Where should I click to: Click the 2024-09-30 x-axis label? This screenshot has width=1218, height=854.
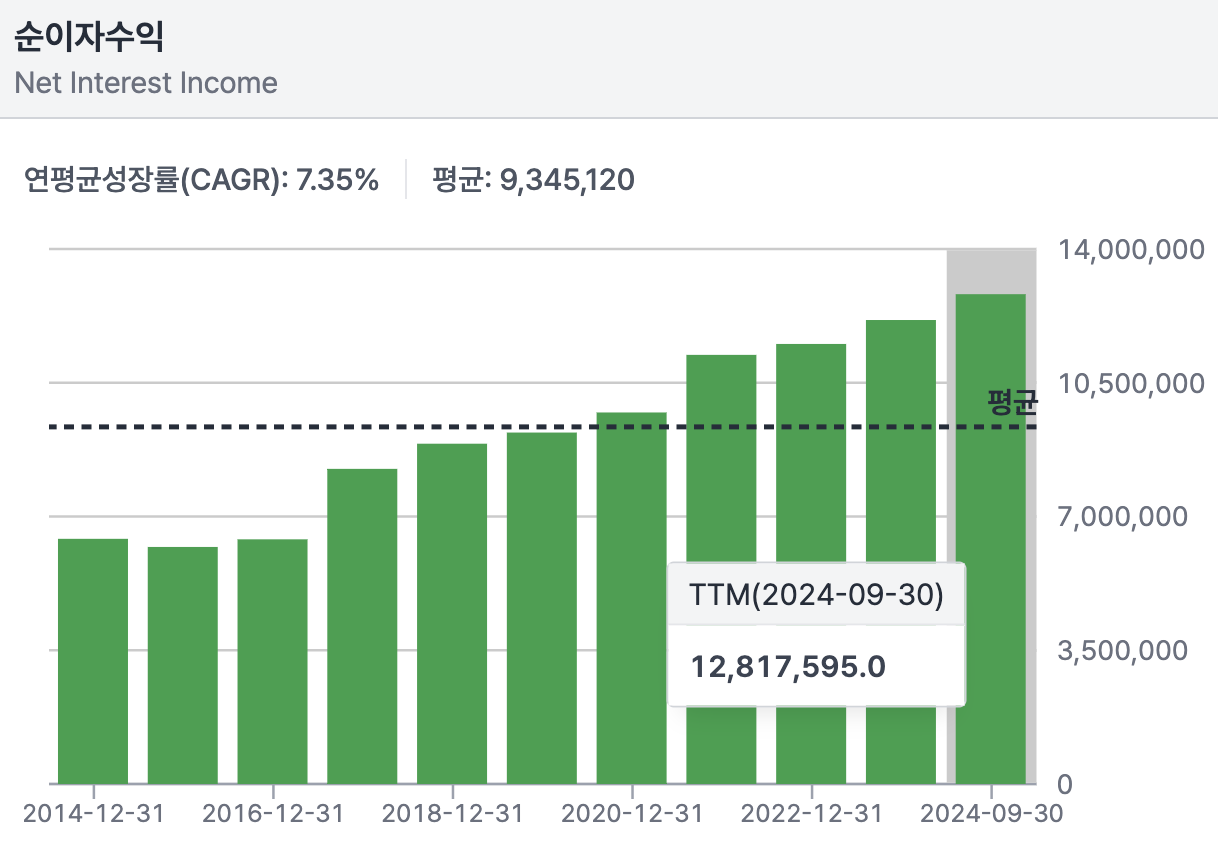pos(991,814)
